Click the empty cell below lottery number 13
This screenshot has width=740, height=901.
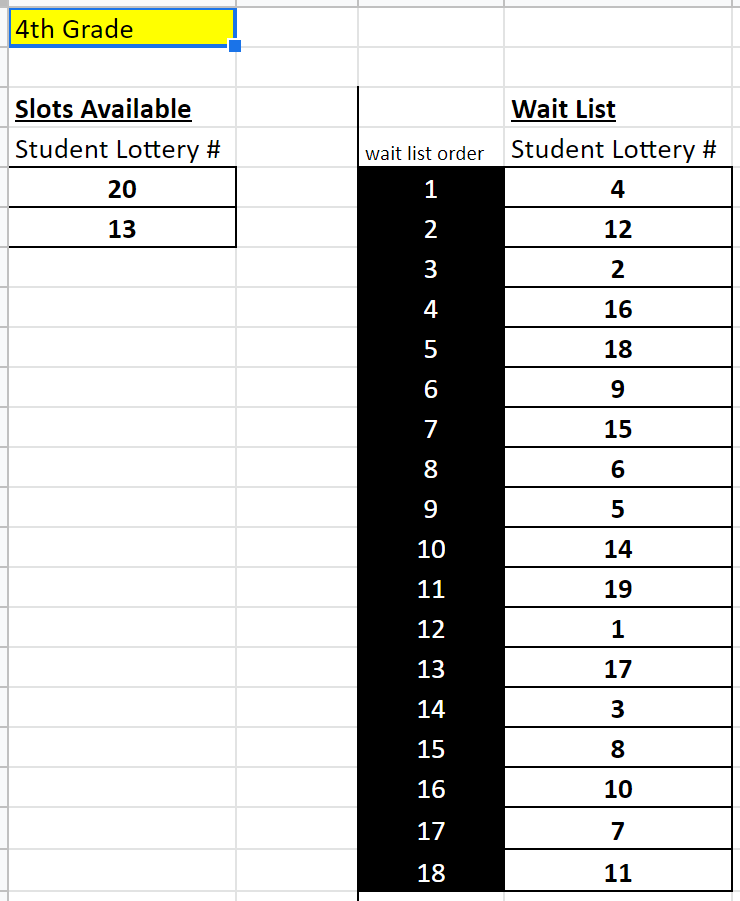[122, 268]
